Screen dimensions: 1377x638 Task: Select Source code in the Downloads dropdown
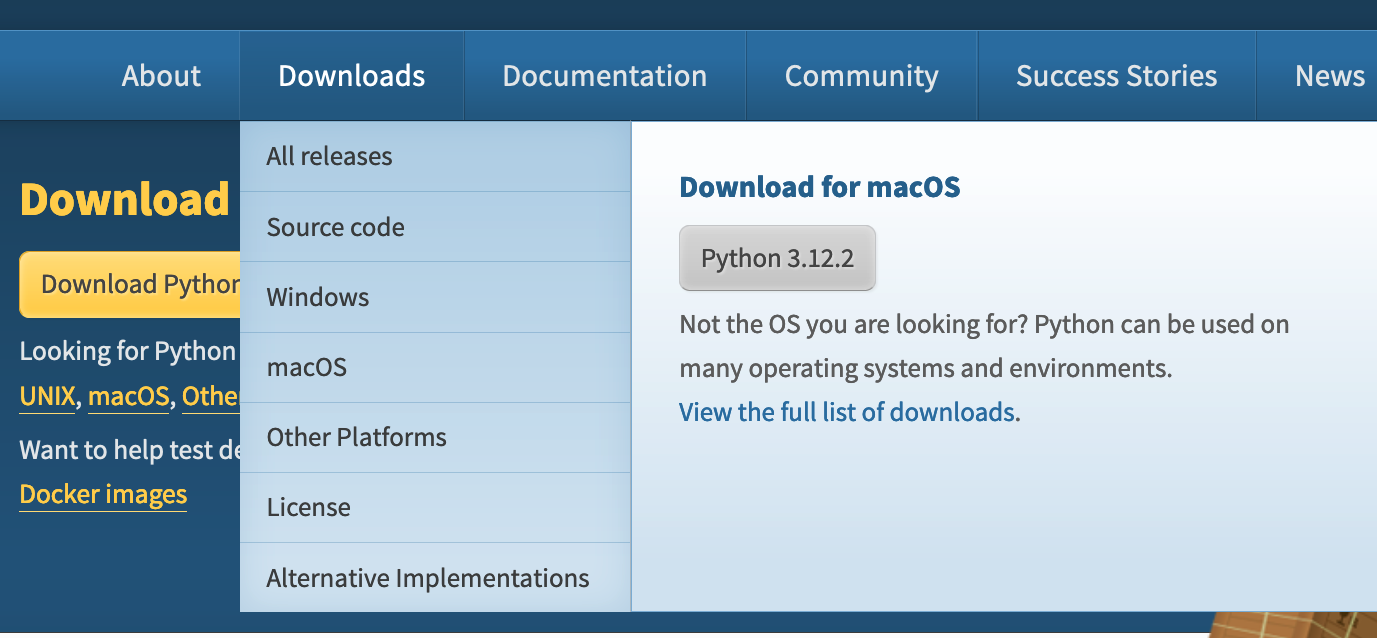(435, 227)
